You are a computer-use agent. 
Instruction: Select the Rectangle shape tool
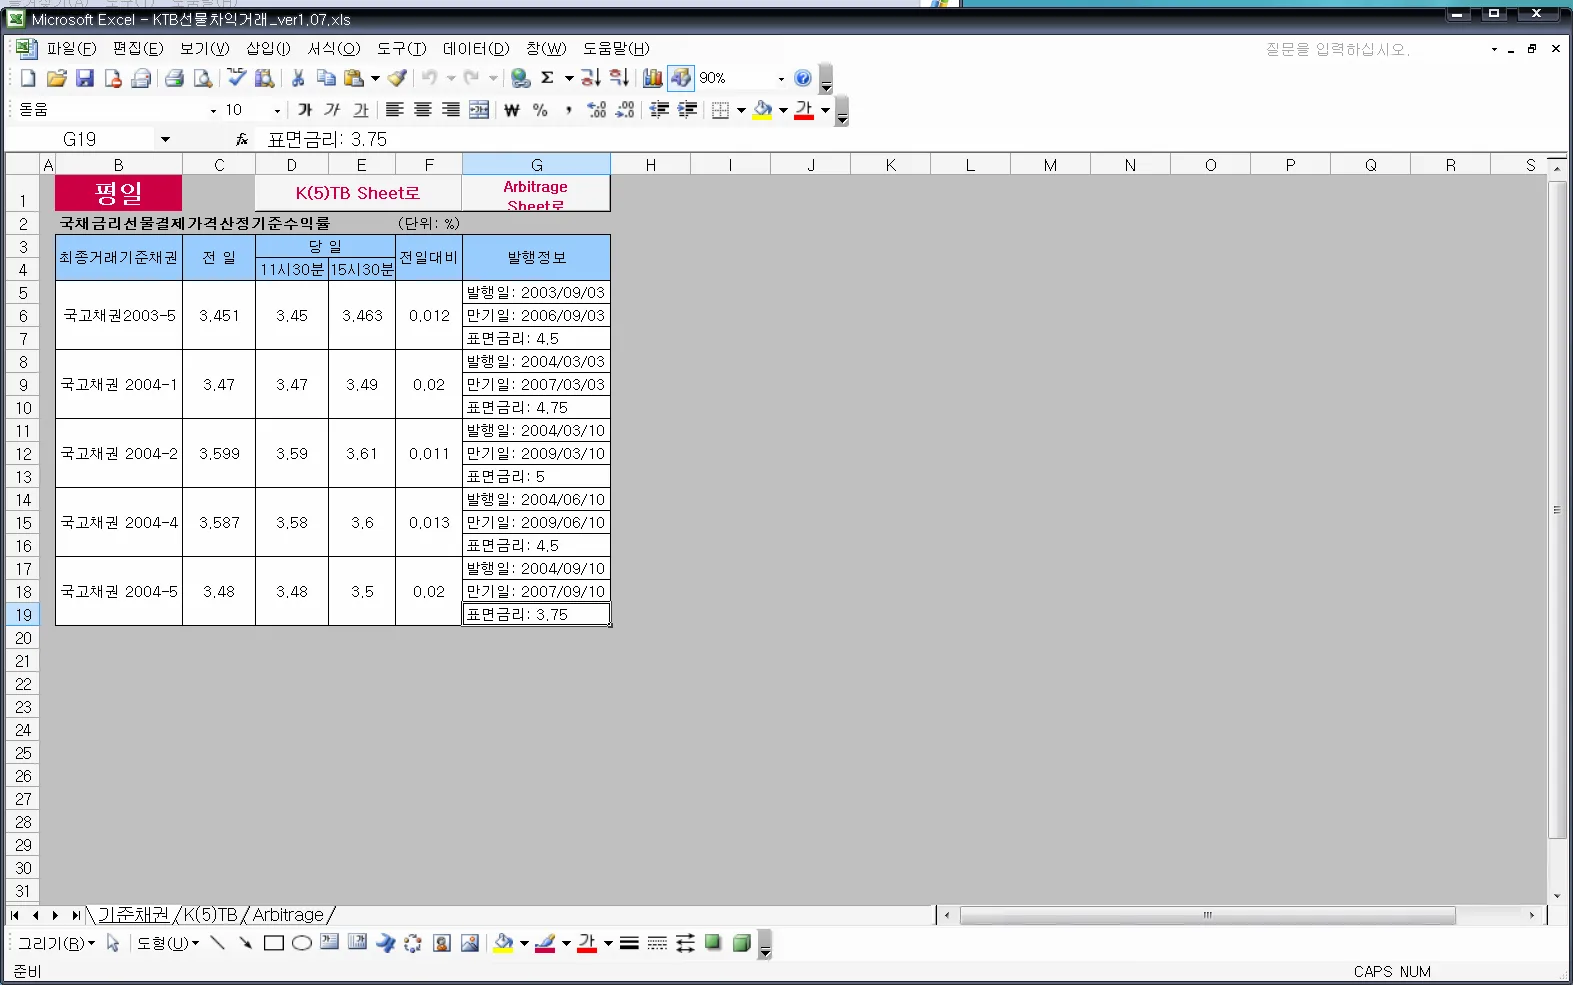273,943
